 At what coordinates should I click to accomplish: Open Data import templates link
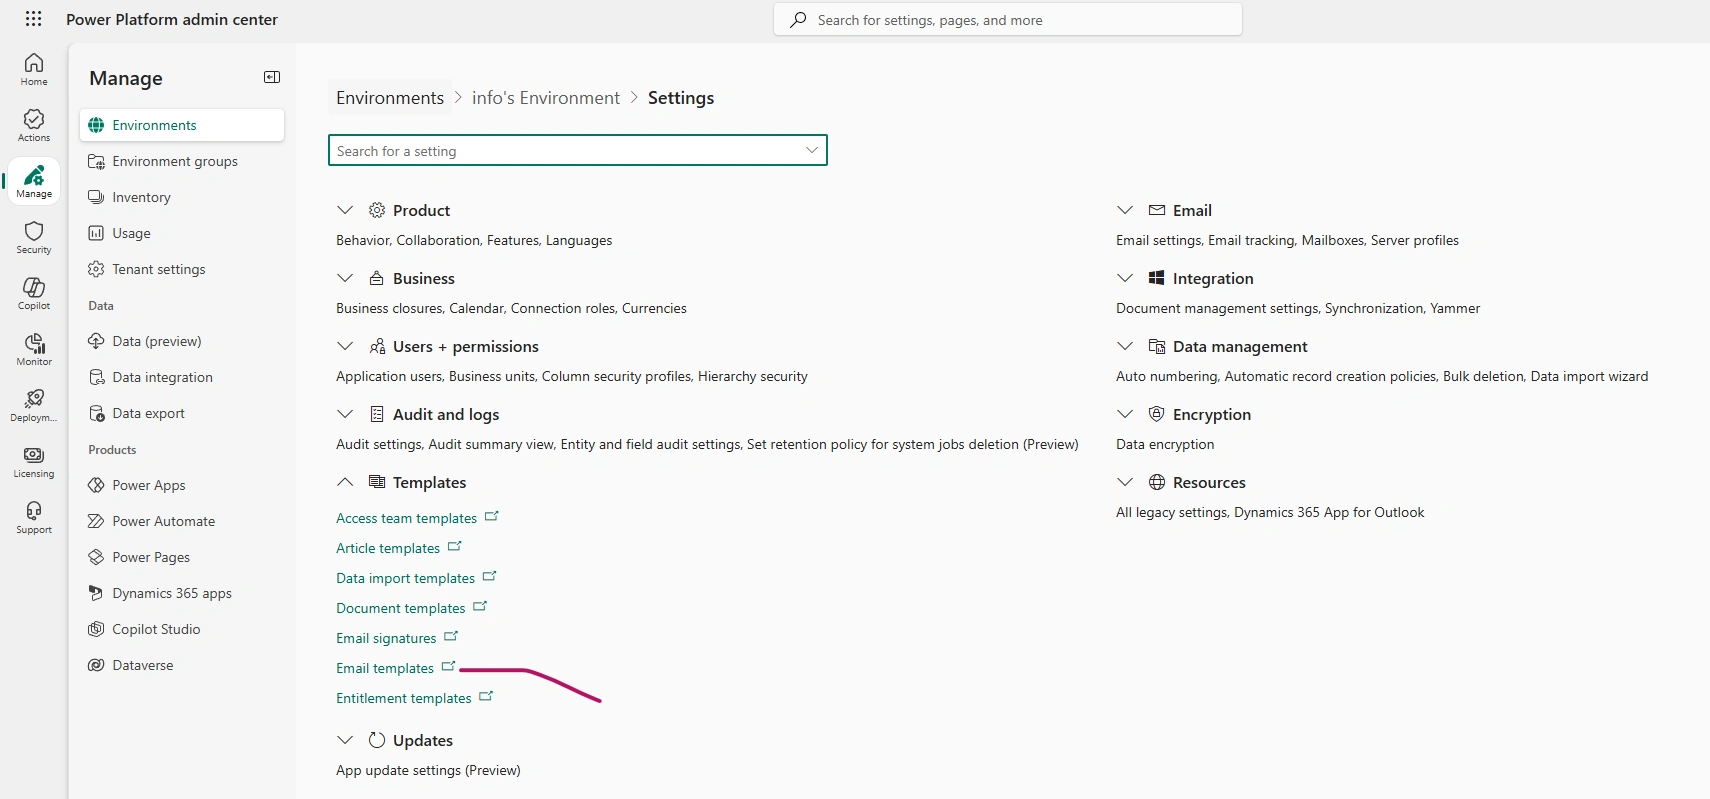click(405, 578)
